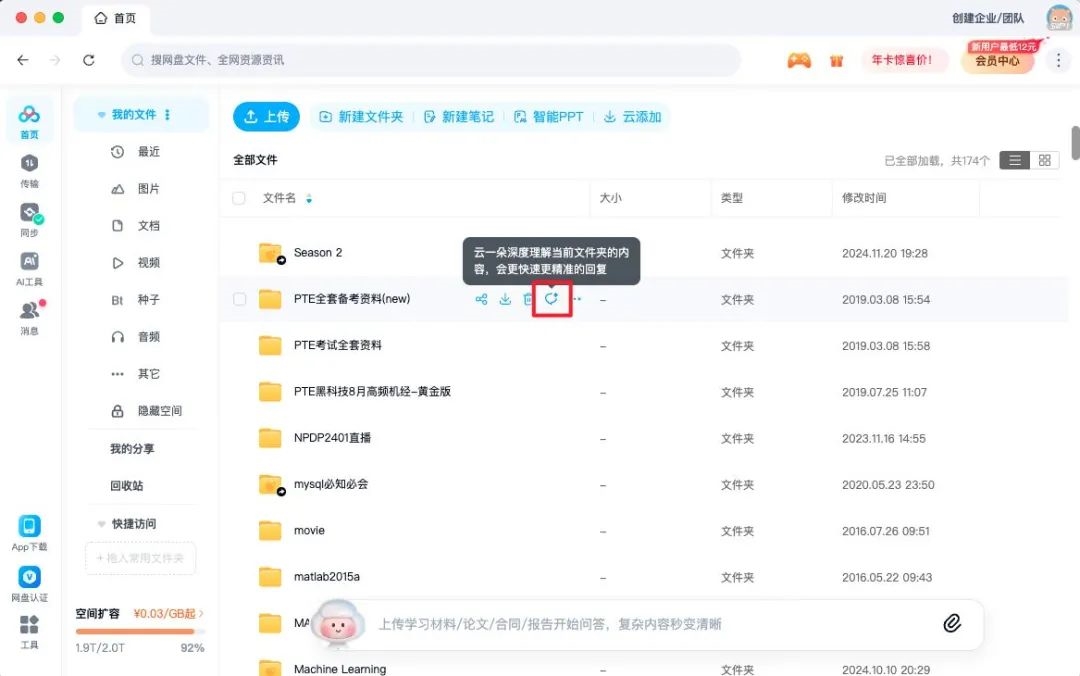
Task: Select 图片 in the file category list
Action: click(x=148, y=189)
